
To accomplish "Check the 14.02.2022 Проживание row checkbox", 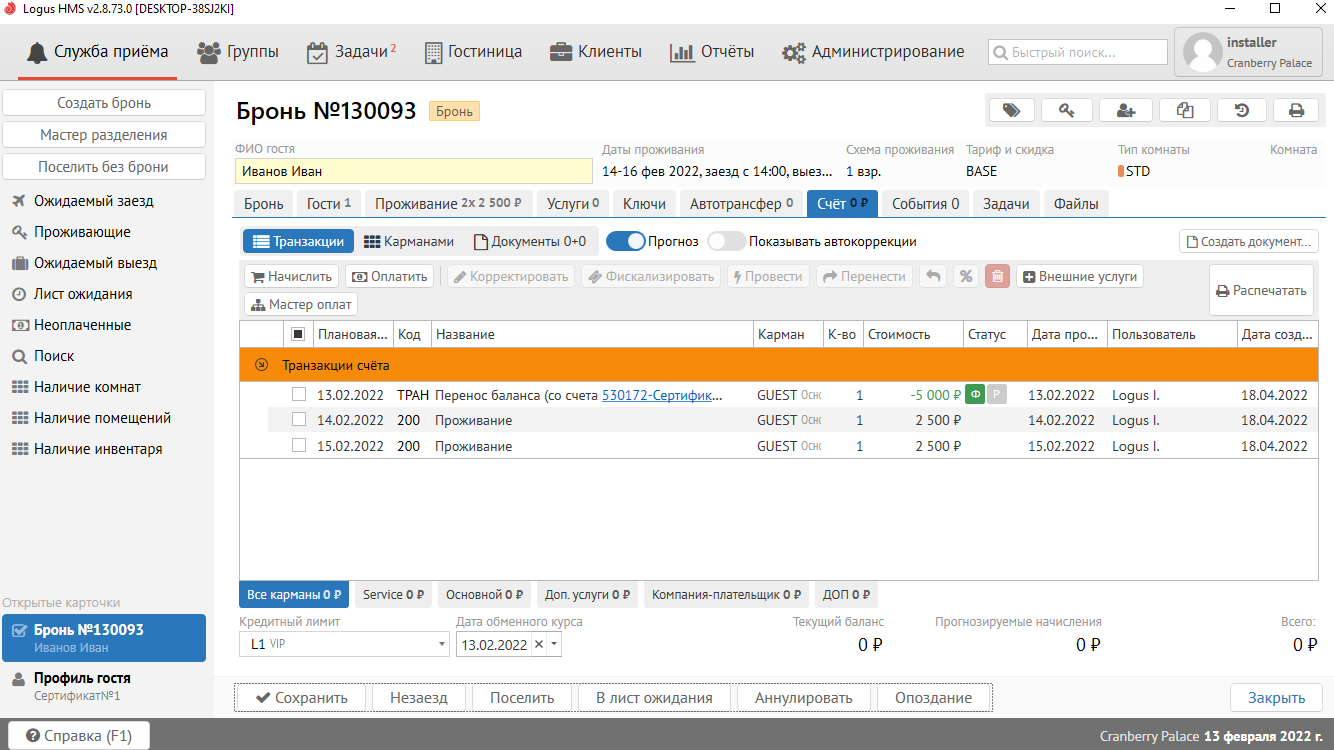I will pyautogui.click(x=298, y=420).
